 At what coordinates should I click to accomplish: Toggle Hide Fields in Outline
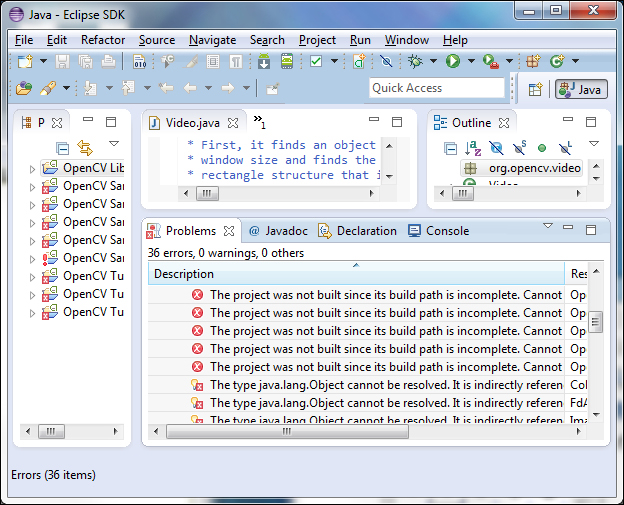(x=496, y=148)
